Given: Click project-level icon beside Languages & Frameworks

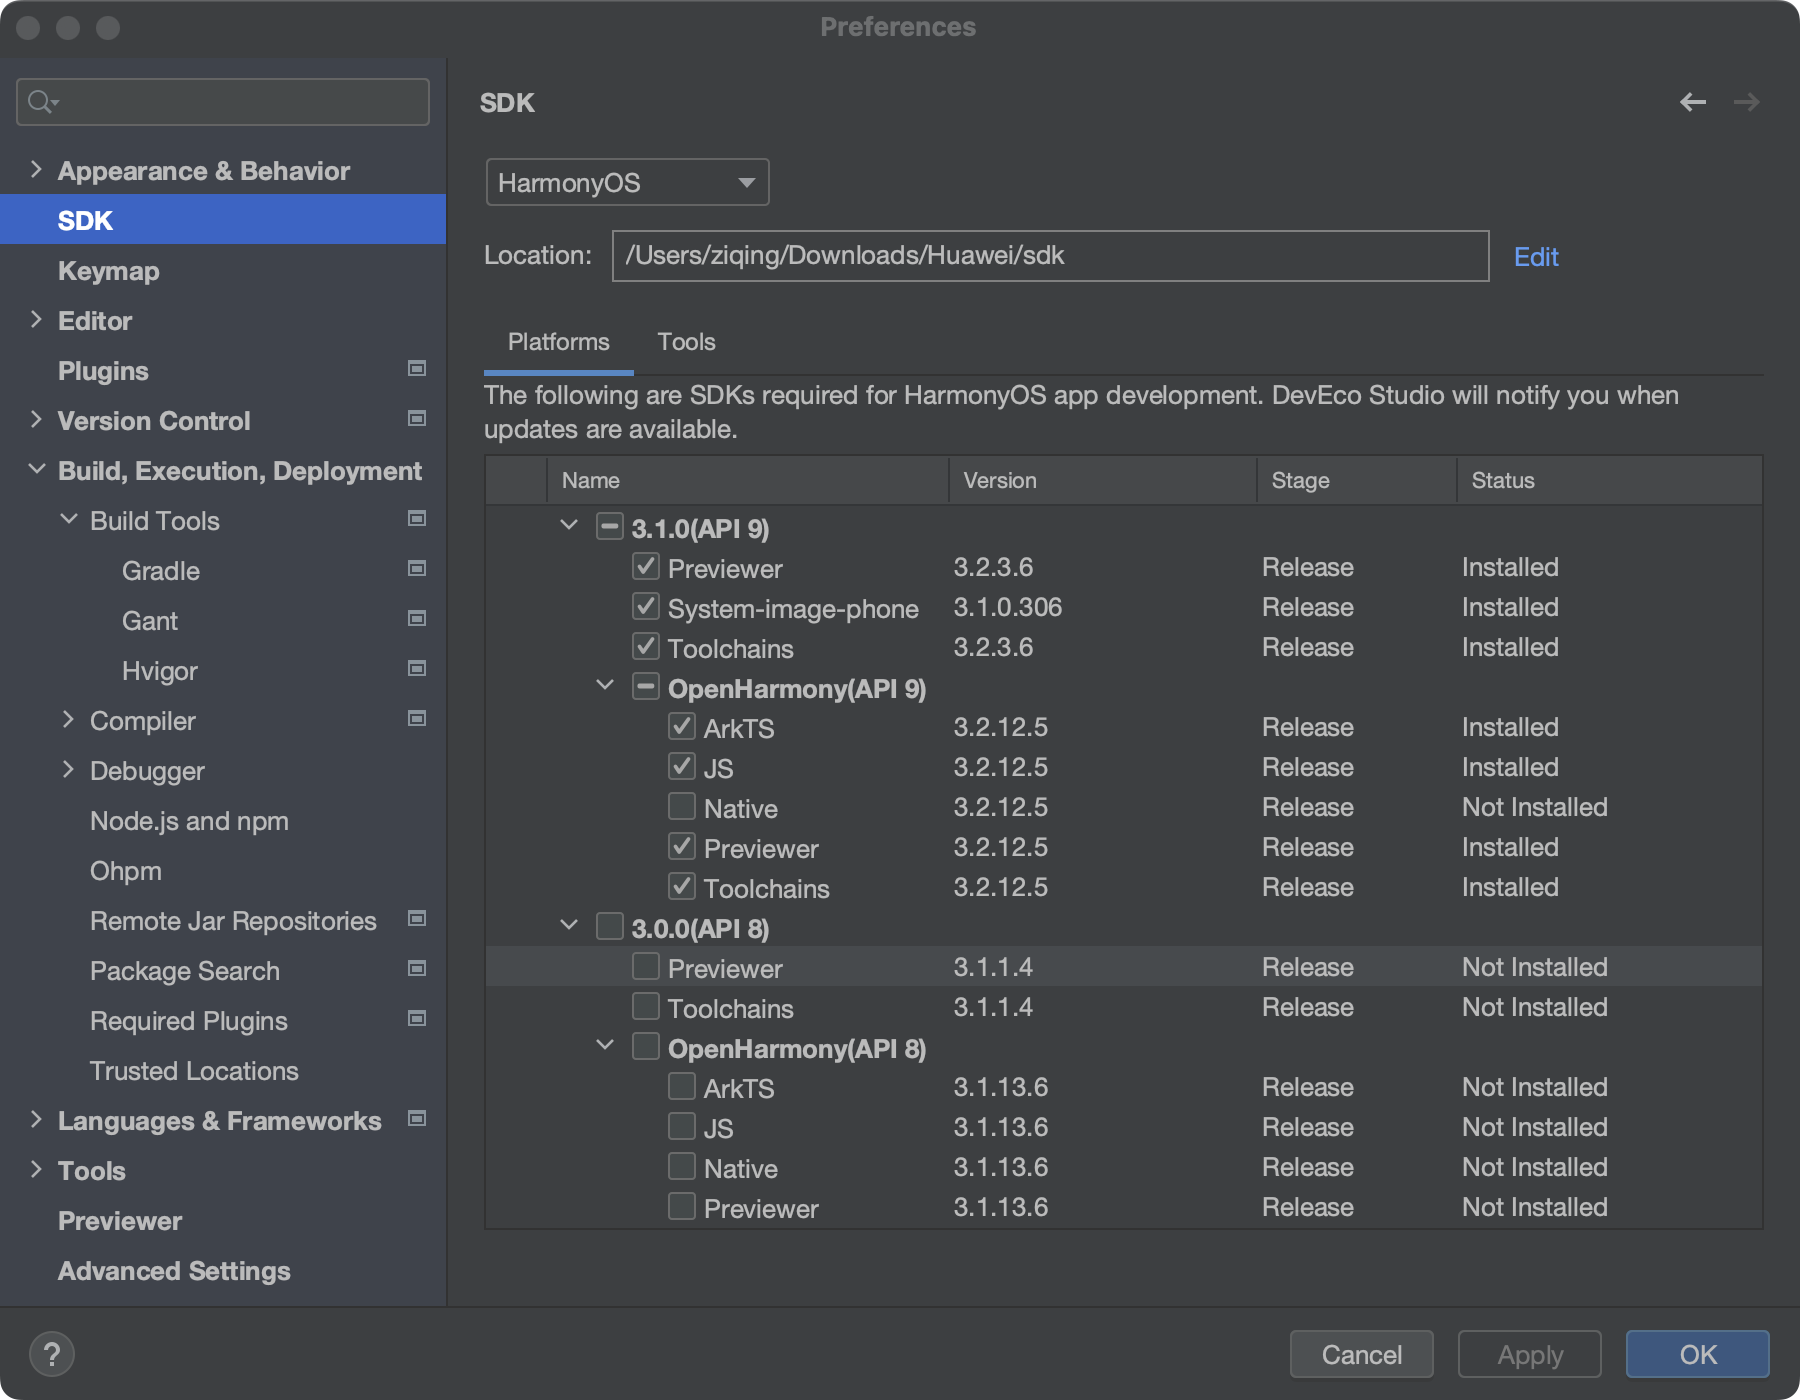Looking at the screenshot, I should pos(417,1119).
